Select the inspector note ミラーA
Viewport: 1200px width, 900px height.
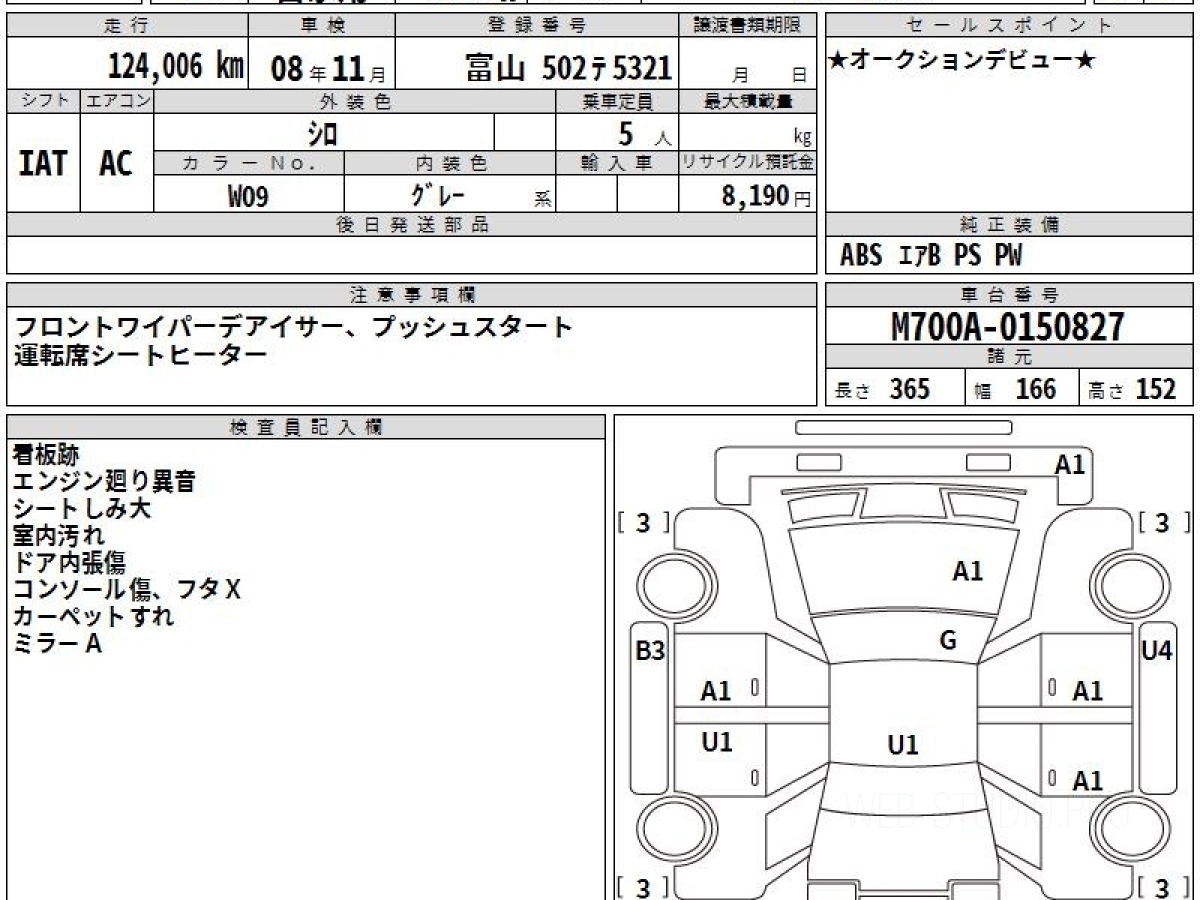57,644
